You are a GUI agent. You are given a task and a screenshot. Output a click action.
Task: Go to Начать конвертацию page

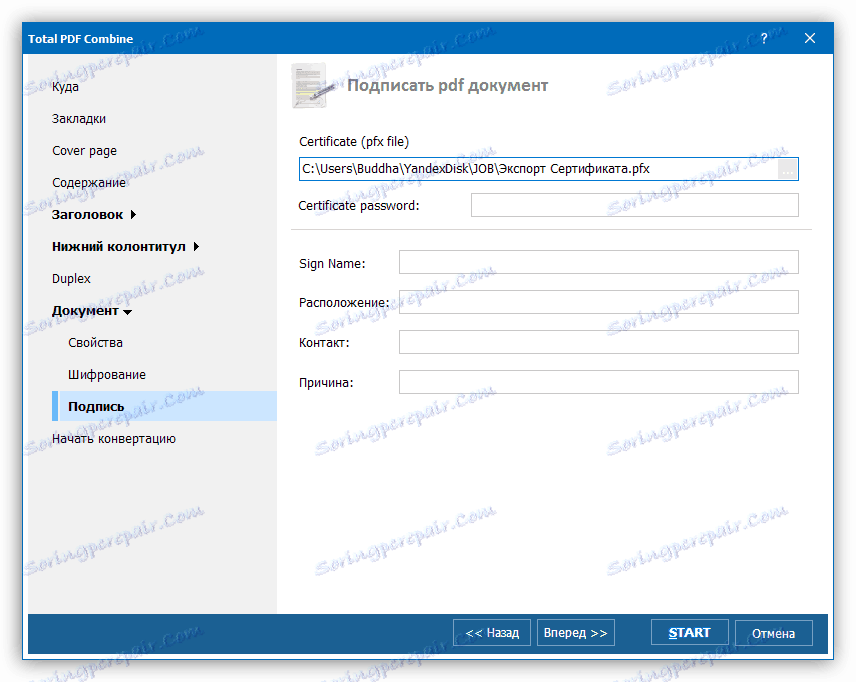[x=114, y=438]
